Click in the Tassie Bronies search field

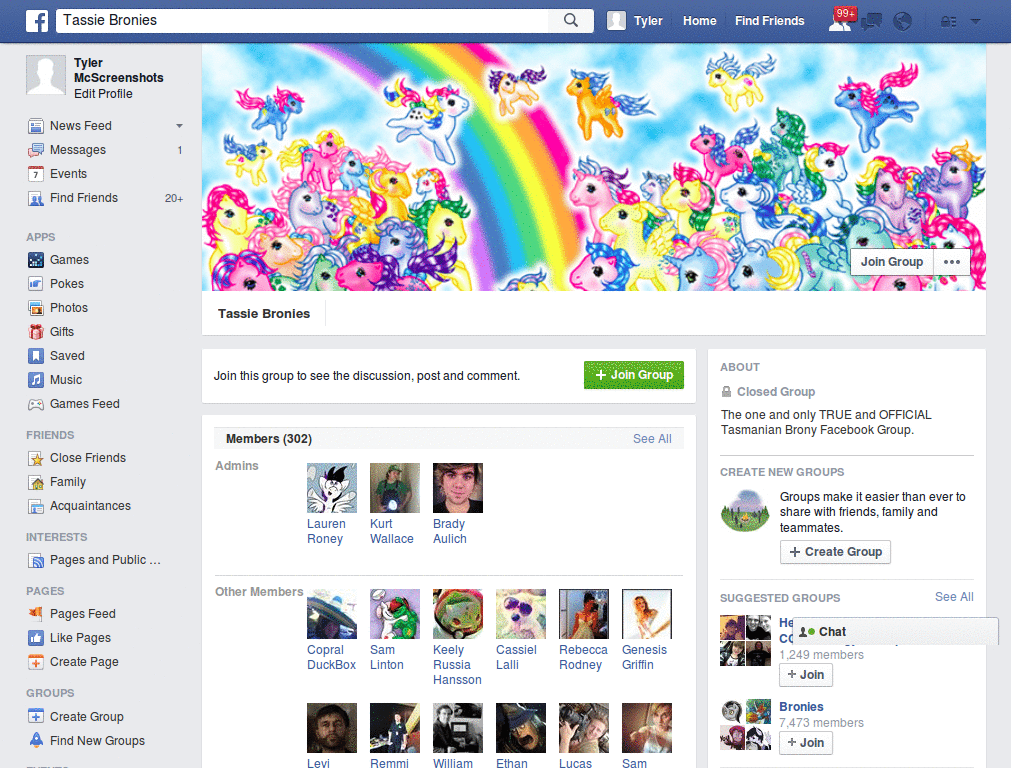click(303, 20)
